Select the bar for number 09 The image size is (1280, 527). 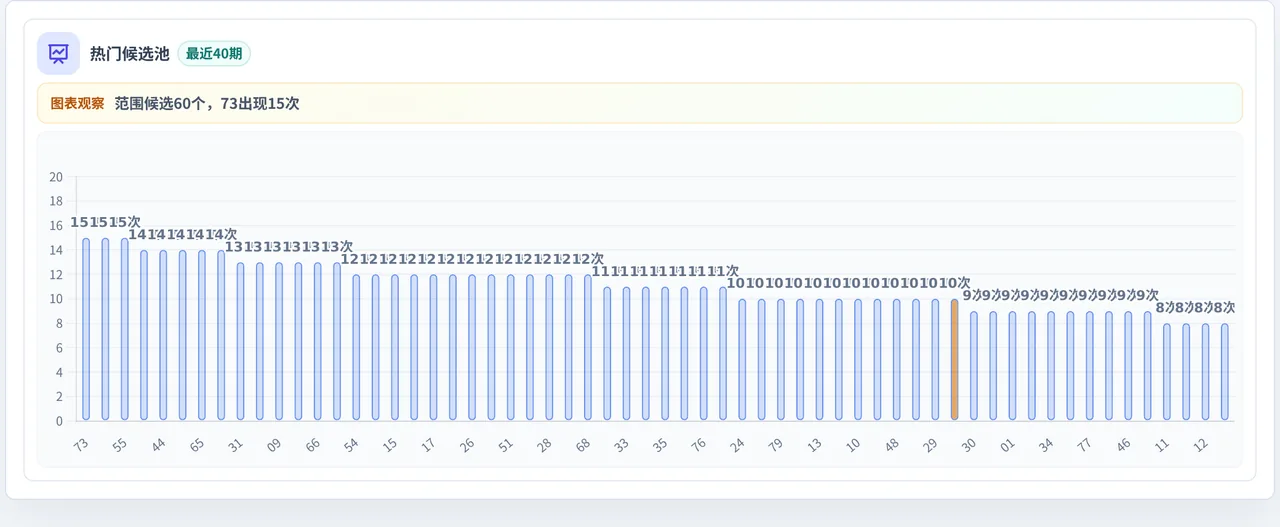[x=279, y=341]
